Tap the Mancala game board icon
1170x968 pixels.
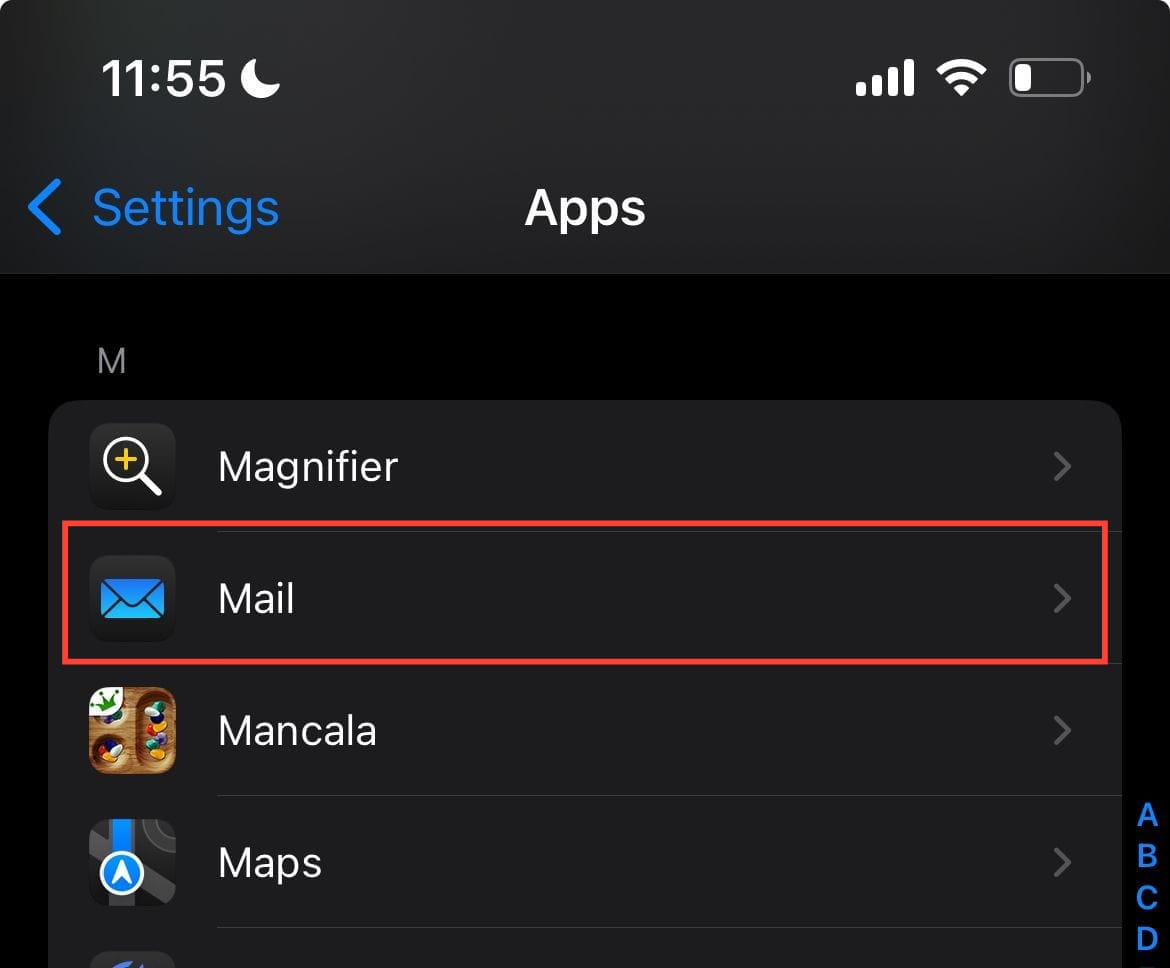pos(132,731)
